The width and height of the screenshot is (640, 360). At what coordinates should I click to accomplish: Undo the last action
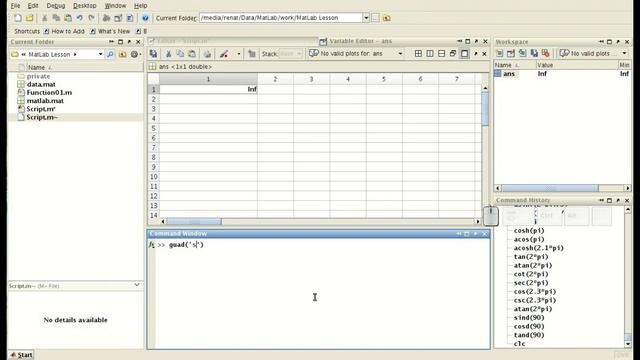(80, 18)
